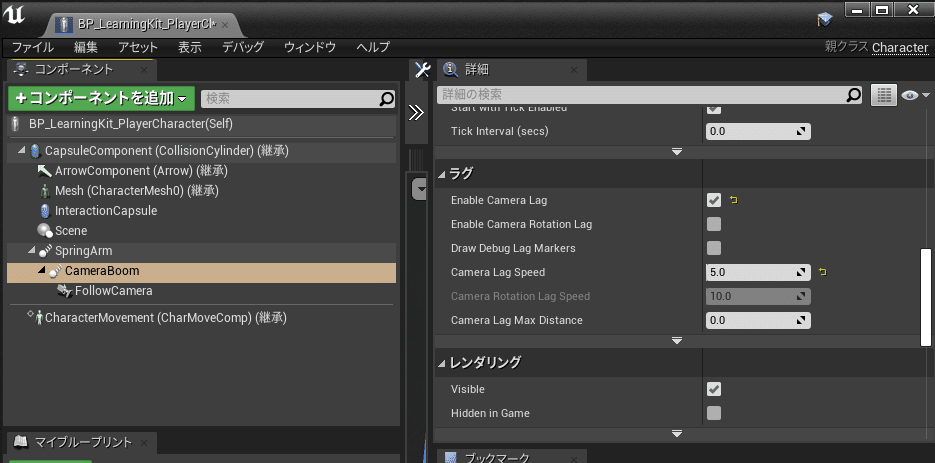
Task: Click the Mesh character skeletal icon
Action: (45, 191)
